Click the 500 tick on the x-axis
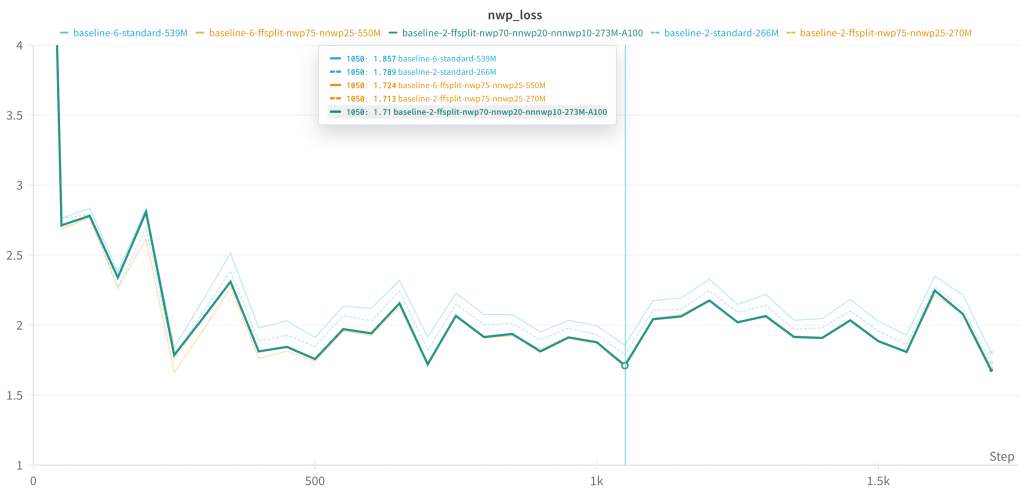The image size is (1023, 497). click(x=315, y=480)
